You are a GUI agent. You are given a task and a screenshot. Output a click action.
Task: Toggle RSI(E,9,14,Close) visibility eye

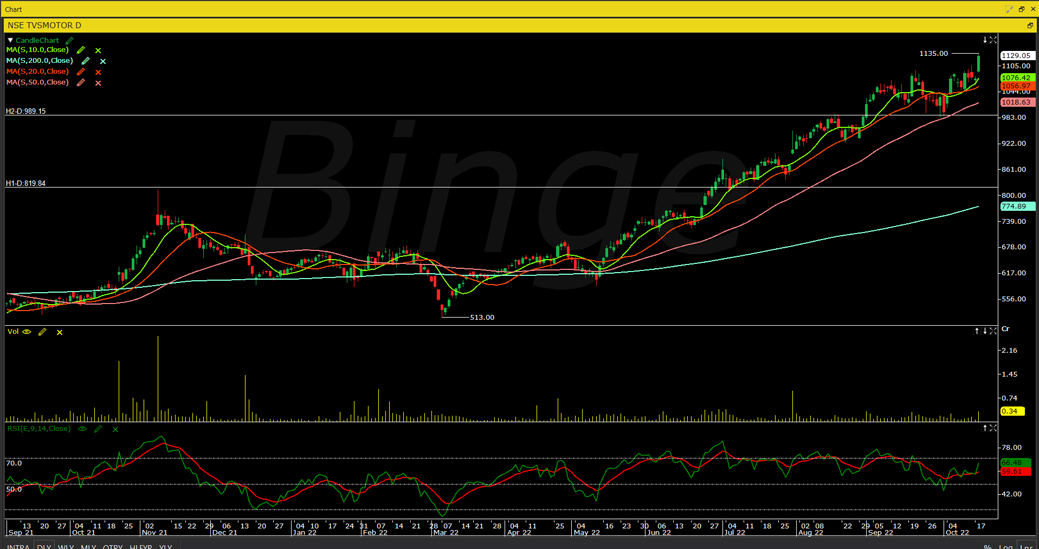(x=82, y=429)
